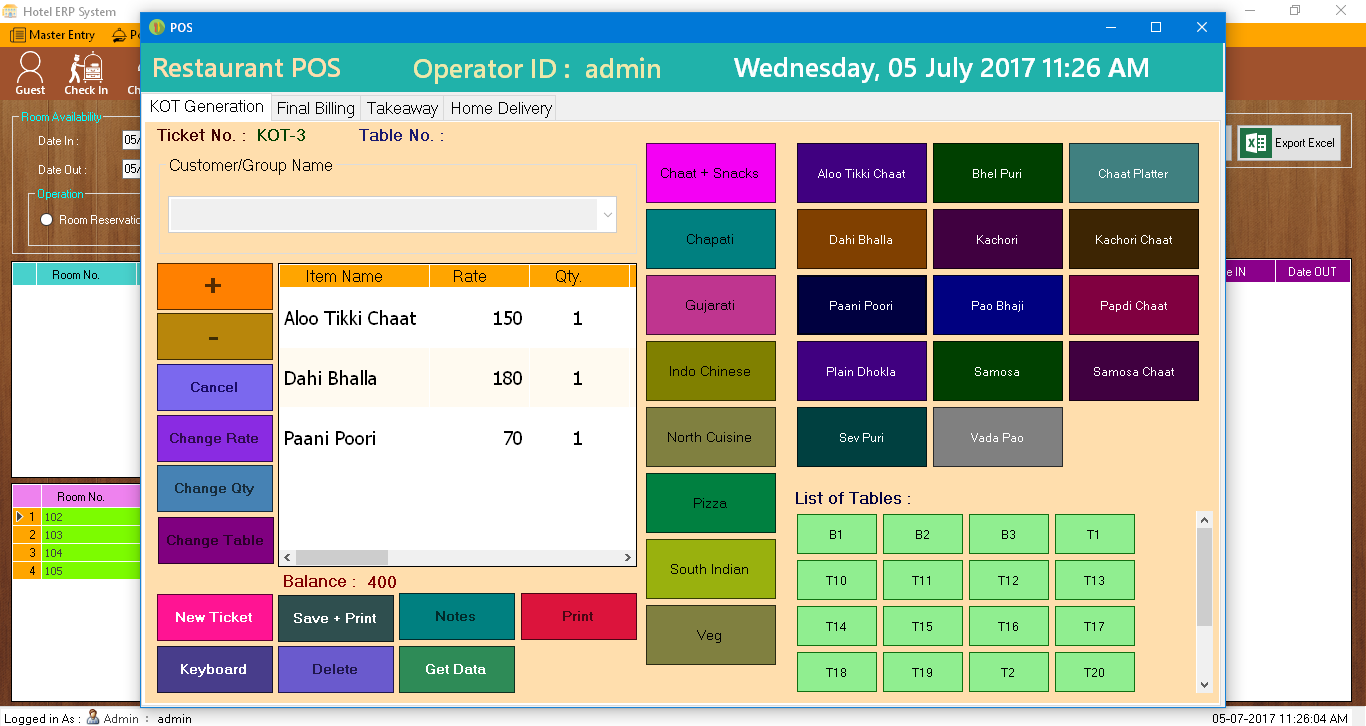Select table T20
The image size is (1366, 726).
(x=1095, y=672)
